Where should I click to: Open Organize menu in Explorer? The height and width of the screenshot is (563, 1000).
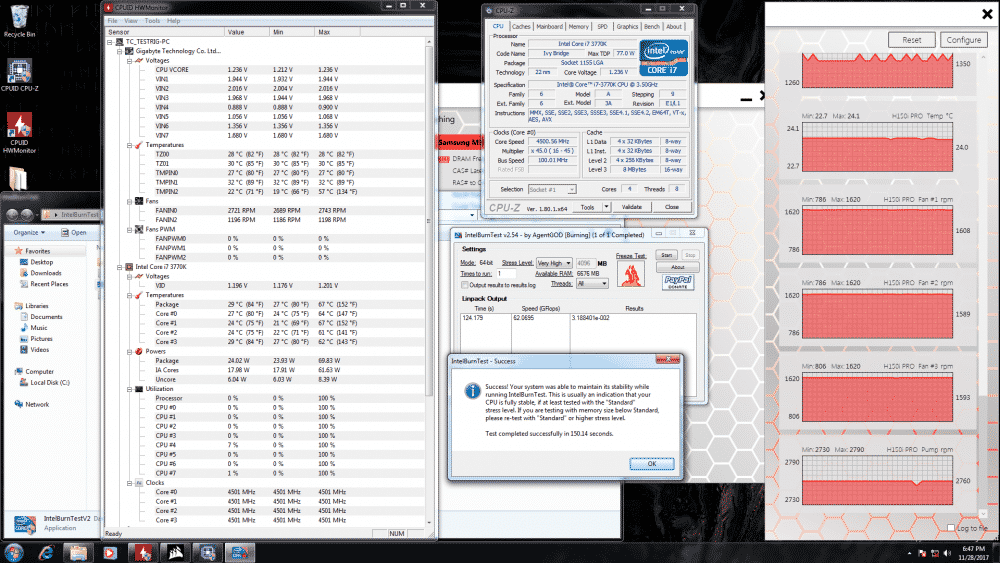point(29,233)
